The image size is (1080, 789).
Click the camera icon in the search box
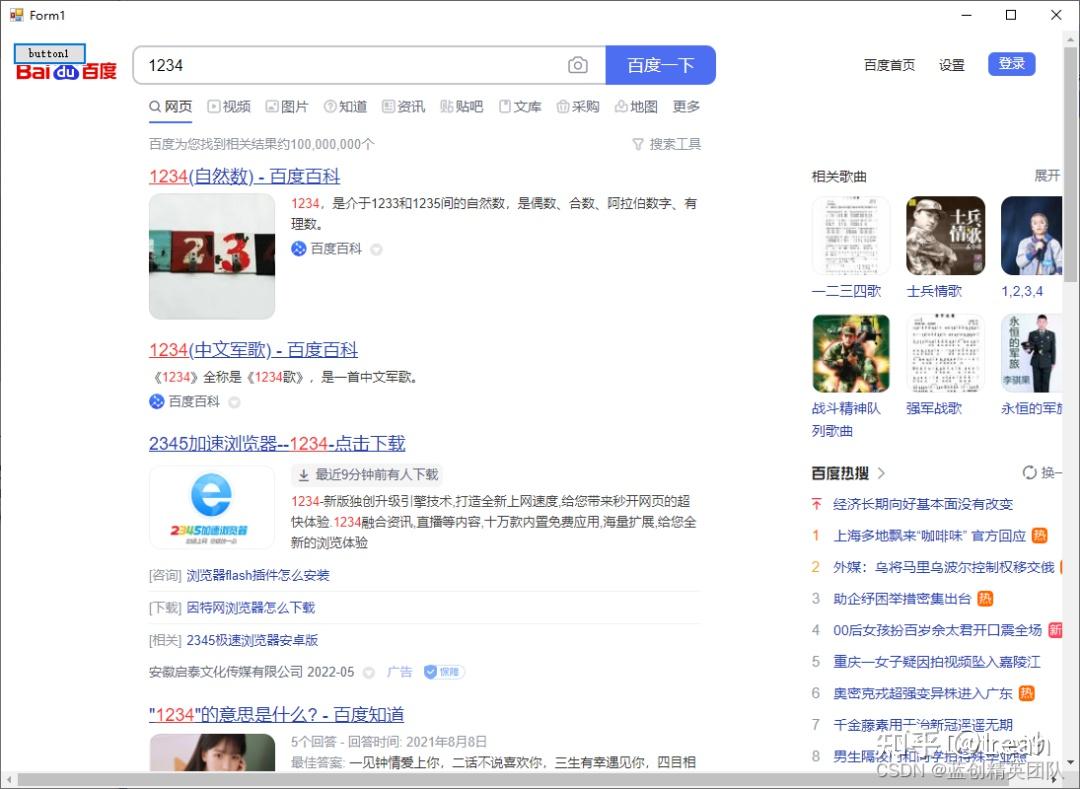[578, 64]
